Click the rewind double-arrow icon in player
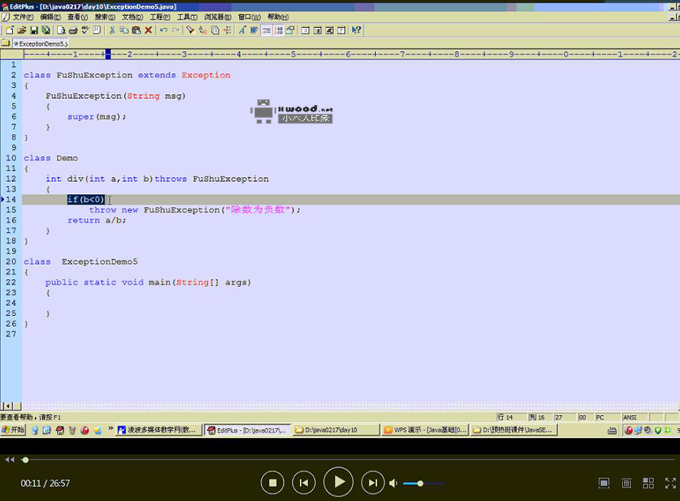This screenshot has width=680, height=501. coord(10,460)
